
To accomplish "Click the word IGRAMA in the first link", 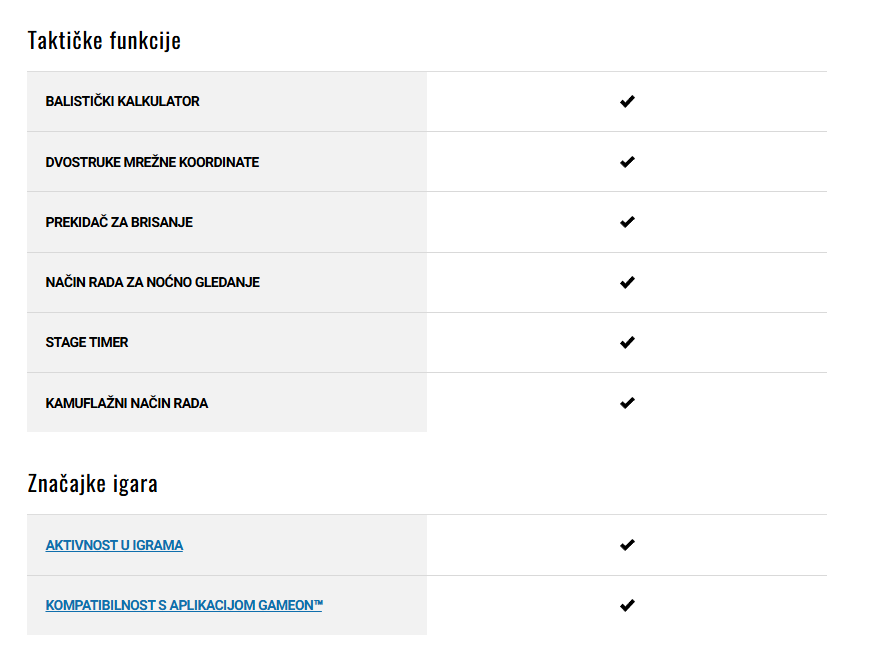I will pos(158,545).
